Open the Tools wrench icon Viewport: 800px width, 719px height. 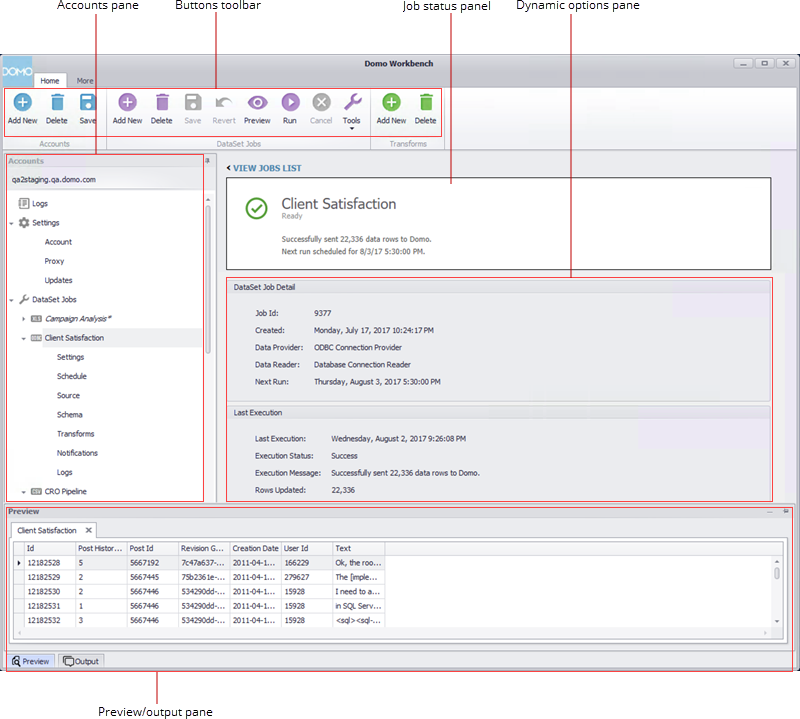[x=351, y=103]
